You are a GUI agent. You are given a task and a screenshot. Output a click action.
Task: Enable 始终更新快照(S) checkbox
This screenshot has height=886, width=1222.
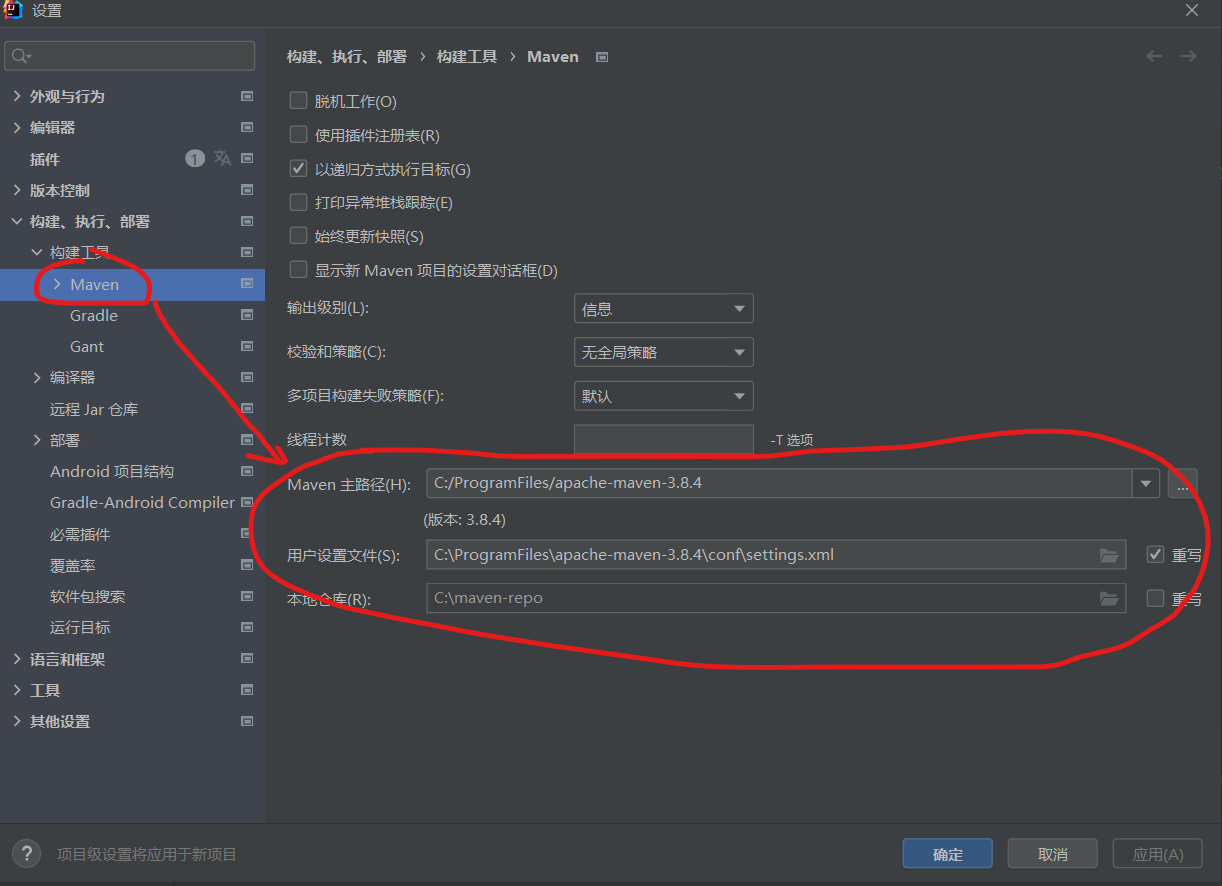tap(298, 236)
